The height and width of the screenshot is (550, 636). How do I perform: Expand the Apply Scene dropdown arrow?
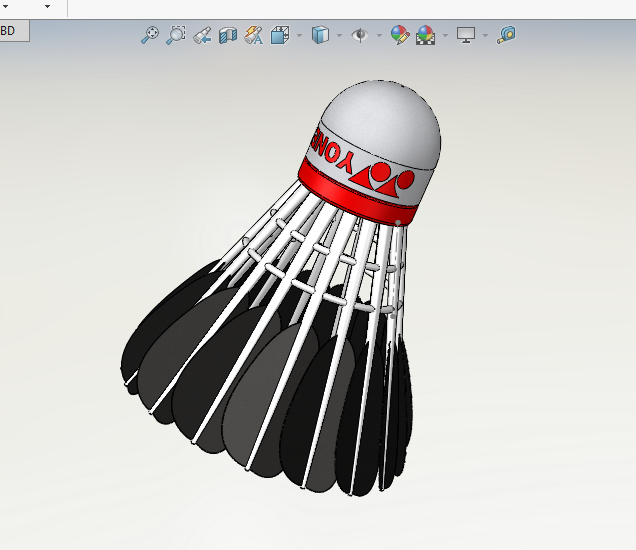(x=445, y=36)
